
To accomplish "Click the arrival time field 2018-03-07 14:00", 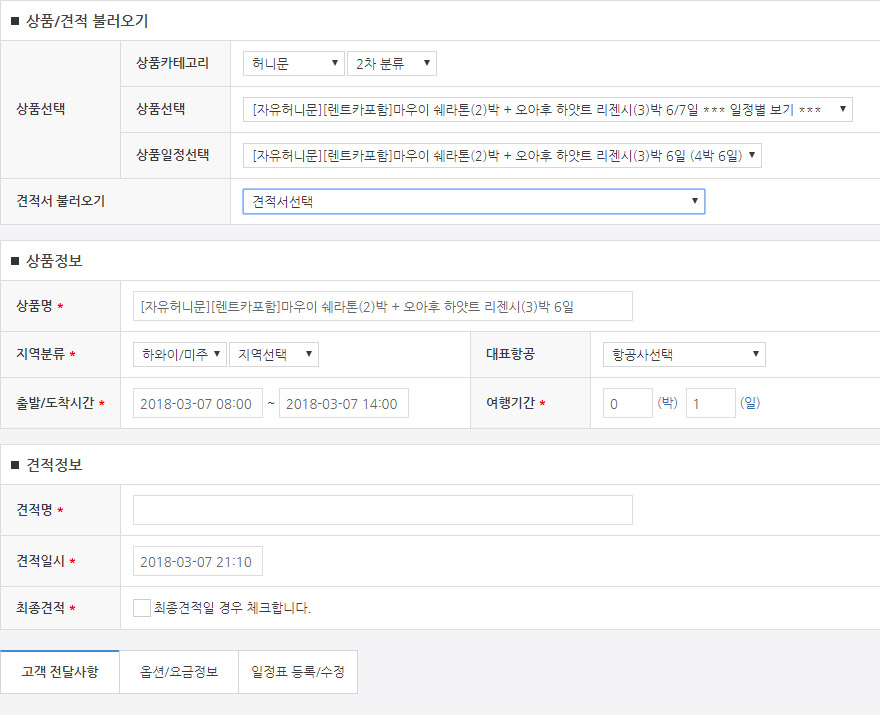I will tap(343, 403).
